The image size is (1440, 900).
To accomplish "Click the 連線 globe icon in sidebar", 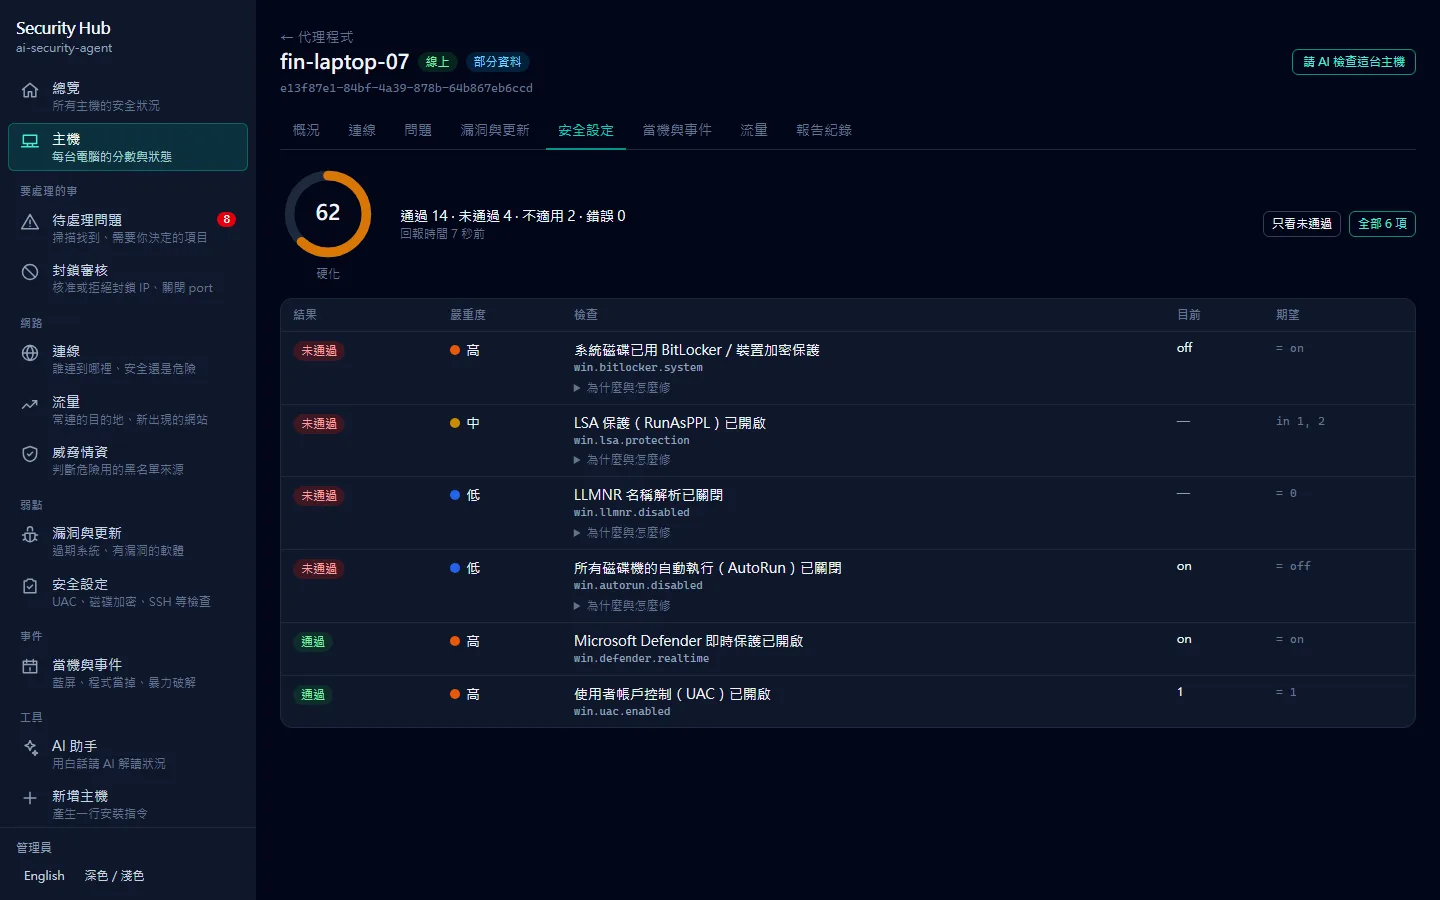I will (30, 353).
